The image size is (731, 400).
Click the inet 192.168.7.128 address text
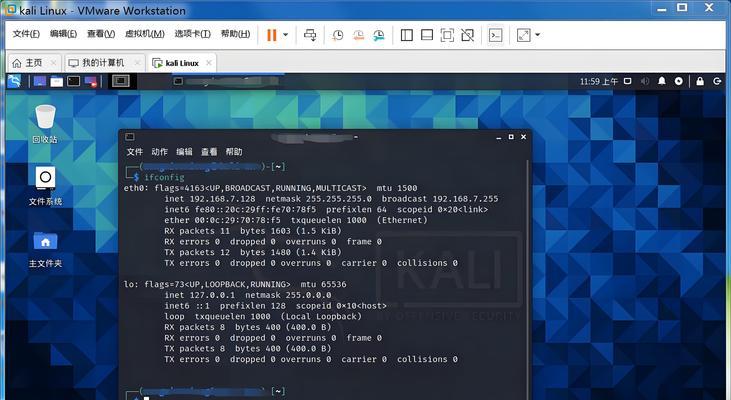click(x=210, y=199)
